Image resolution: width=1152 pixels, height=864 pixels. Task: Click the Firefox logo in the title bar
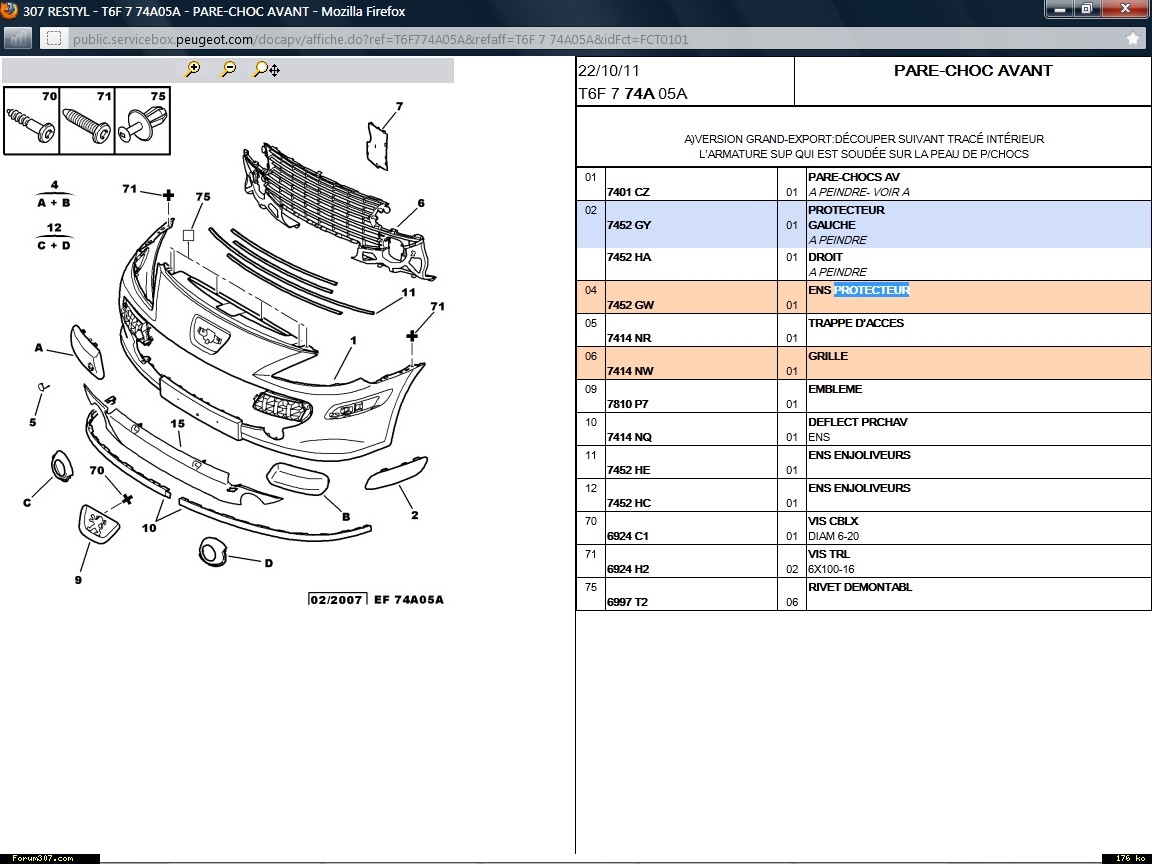click(x=9, y=10)
